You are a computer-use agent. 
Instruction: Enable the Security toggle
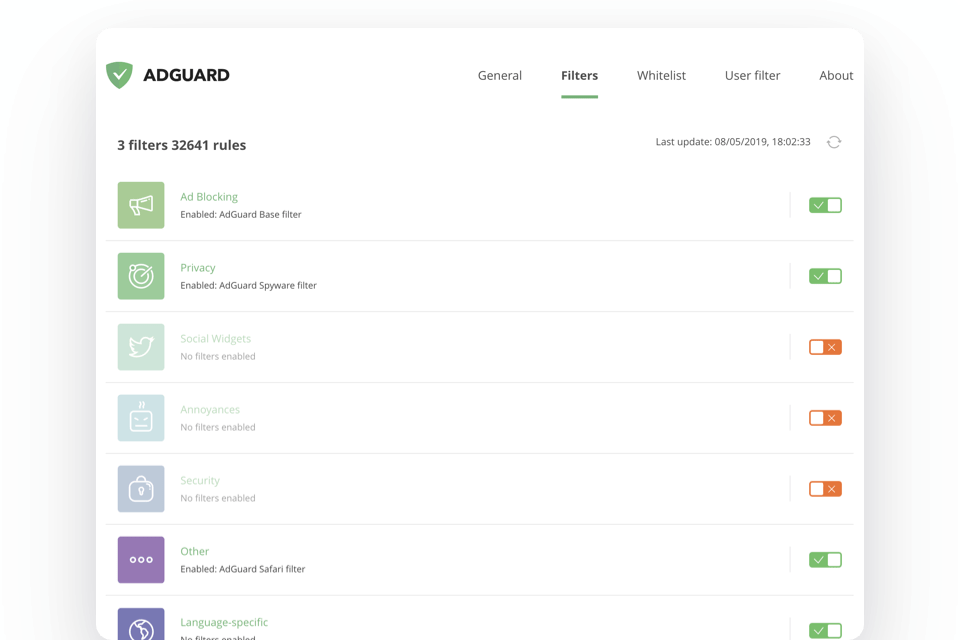(825, 489)
